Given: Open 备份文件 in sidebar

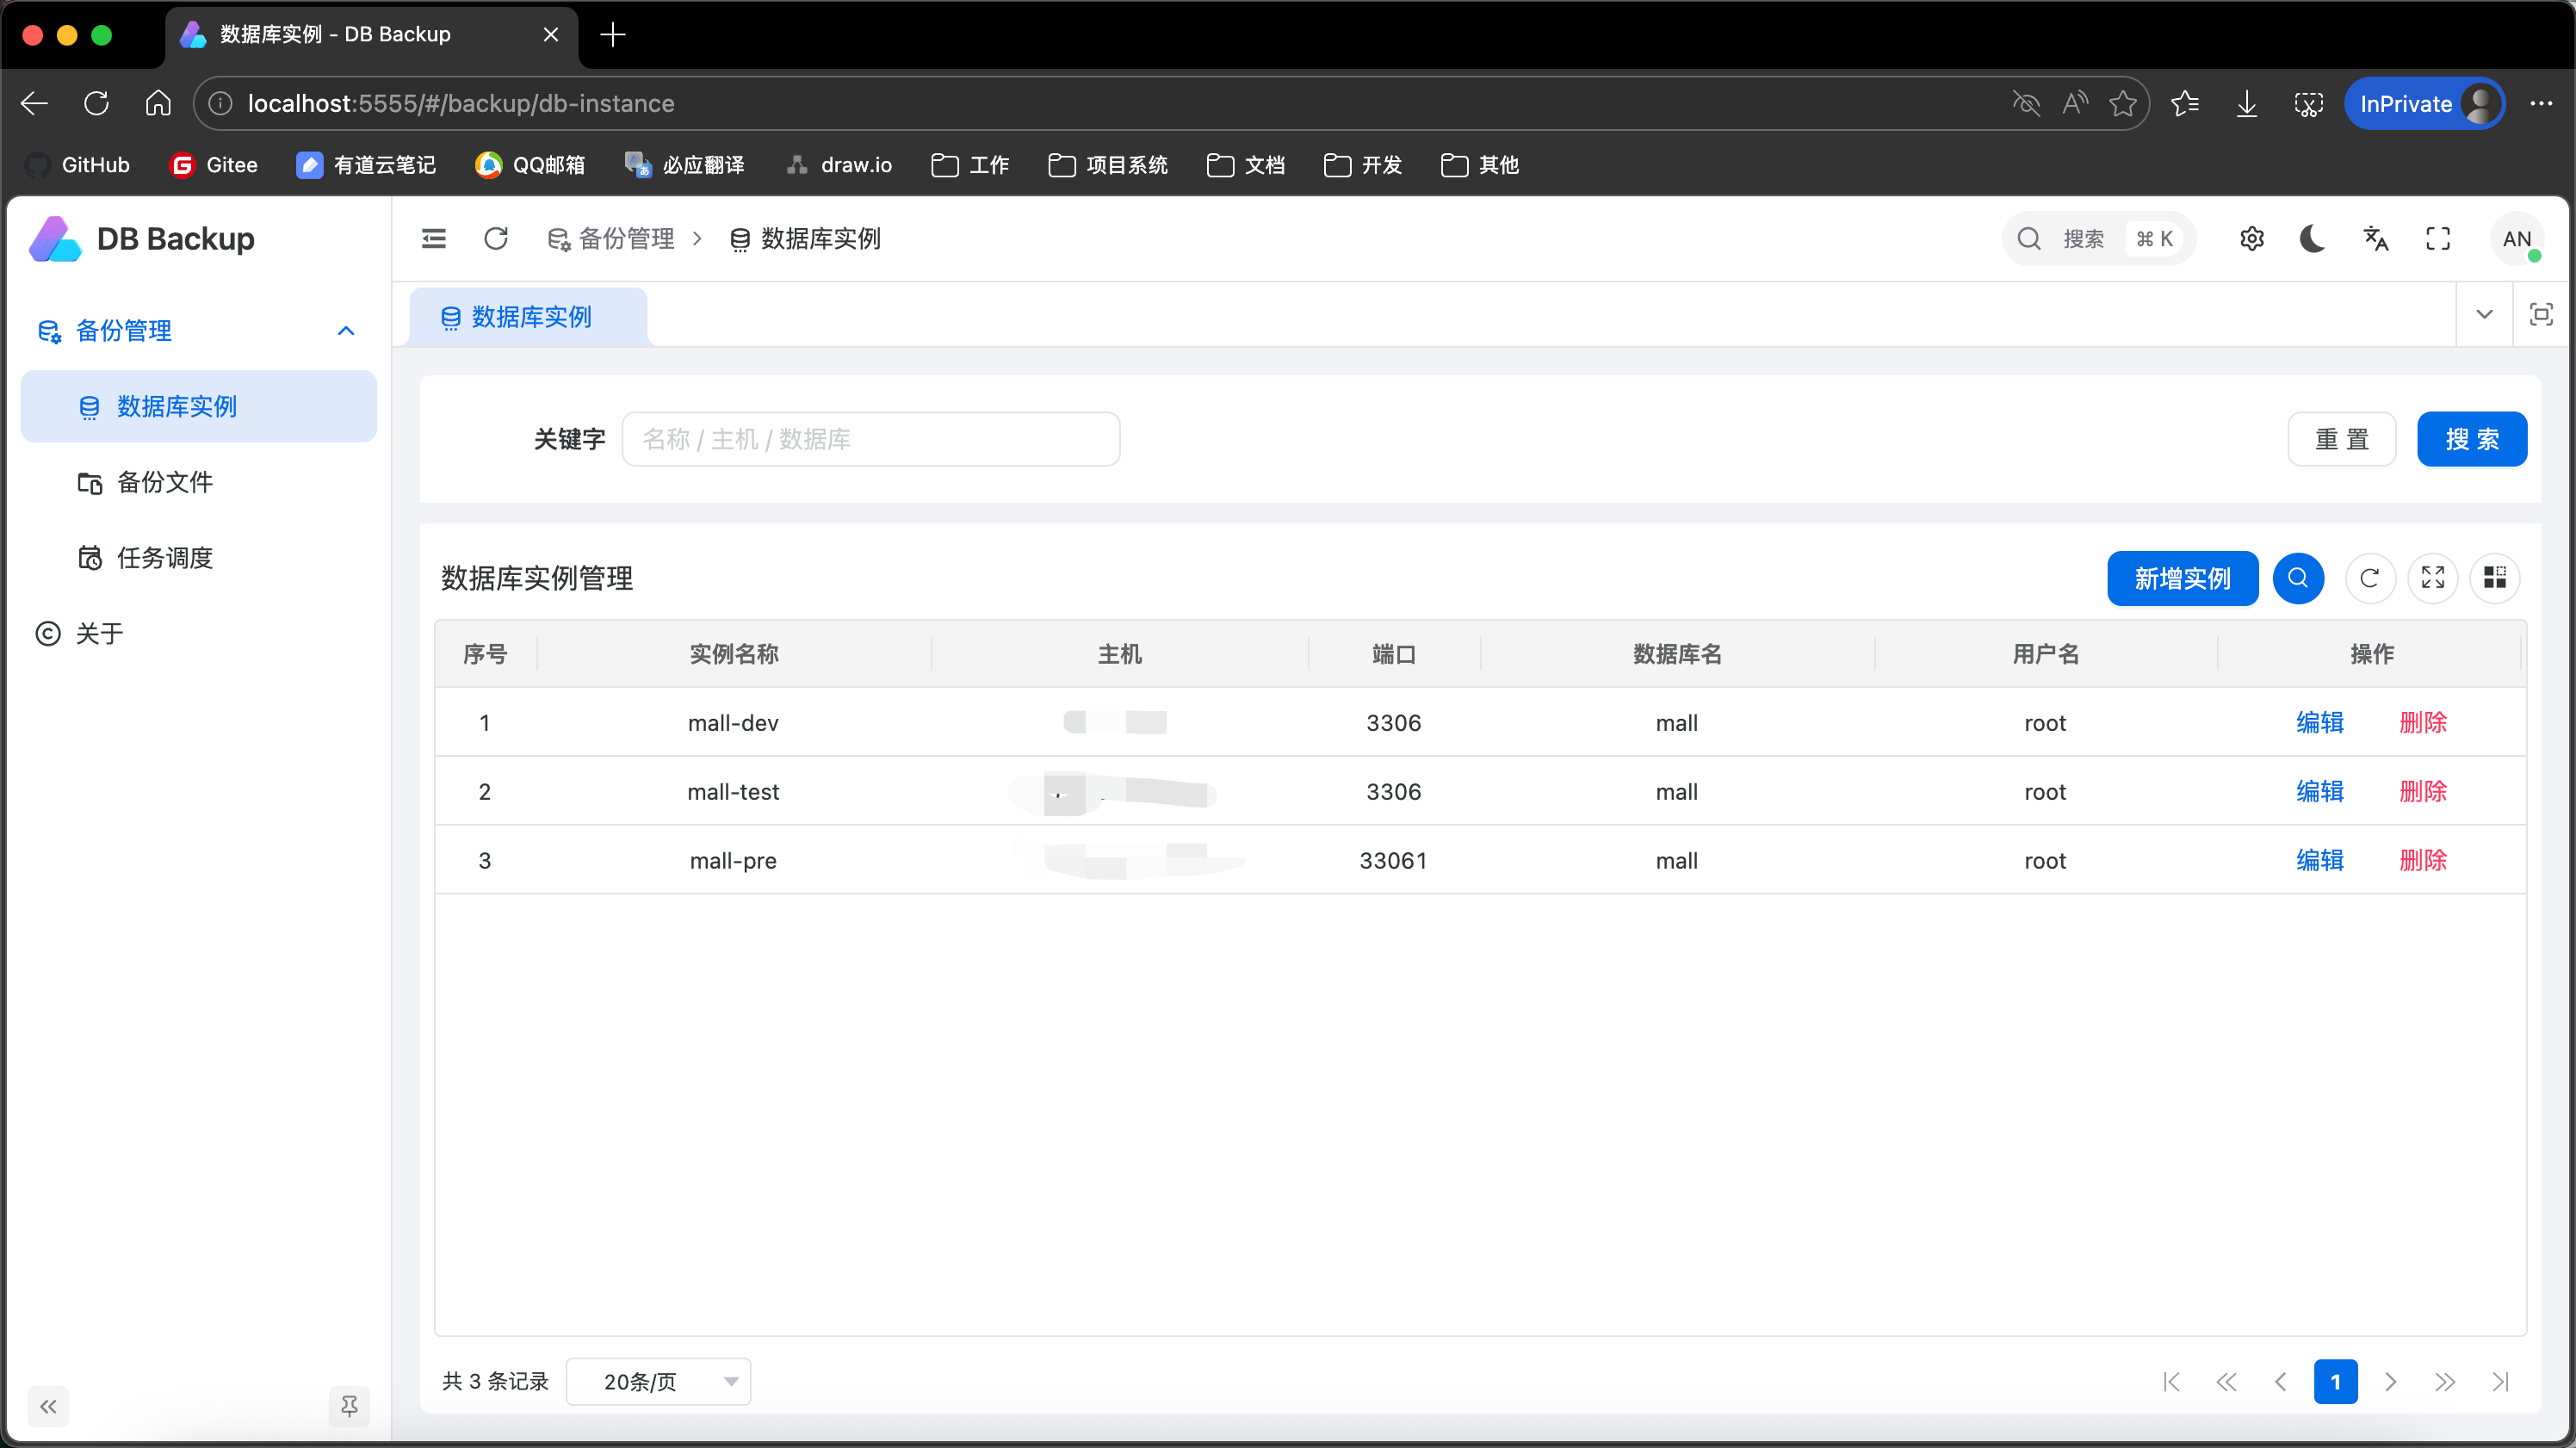Looking at the screenshot, I should [x=165, y=482].
